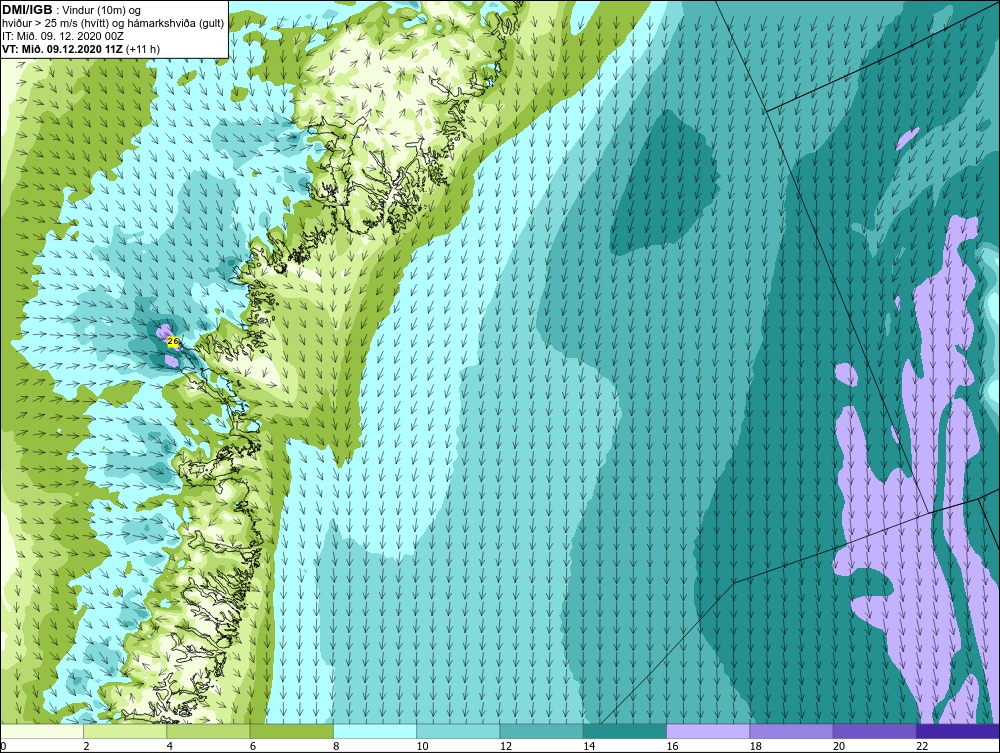Image resolution: width=1000 pixels, height=753 pixels.
Task: Click legend label 16
Action: (x=672, y=746)
